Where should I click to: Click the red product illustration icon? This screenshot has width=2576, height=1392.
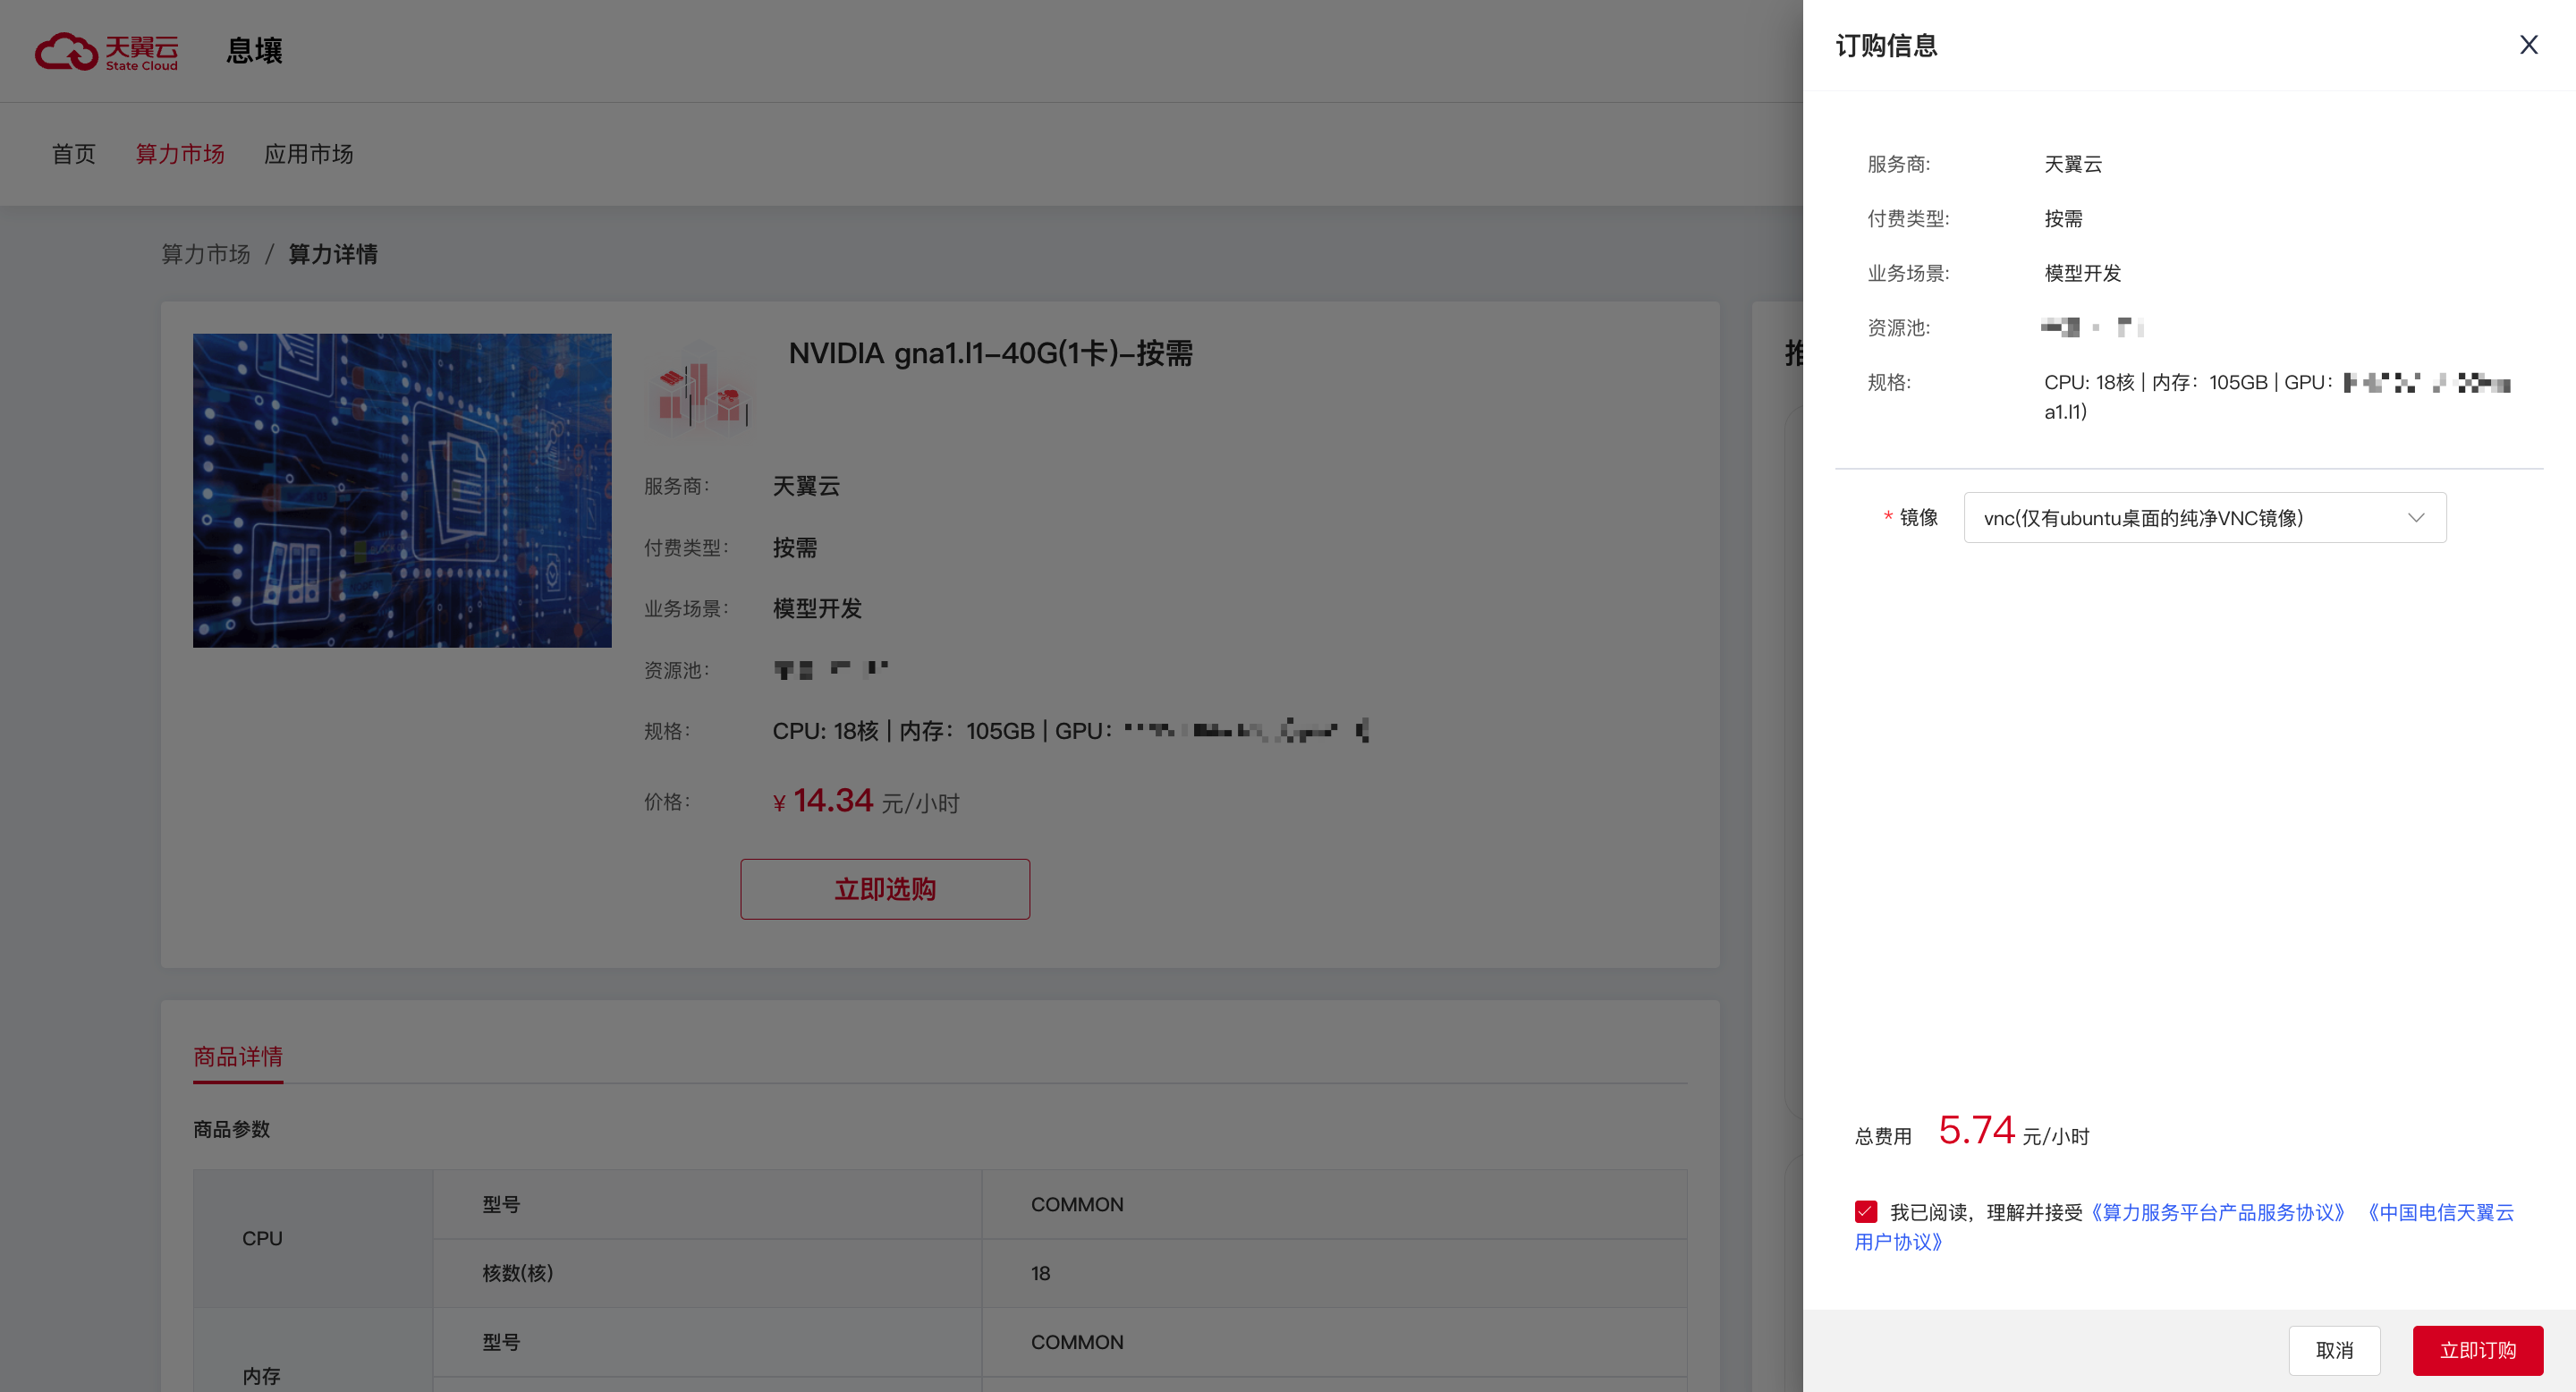[702, 389]
